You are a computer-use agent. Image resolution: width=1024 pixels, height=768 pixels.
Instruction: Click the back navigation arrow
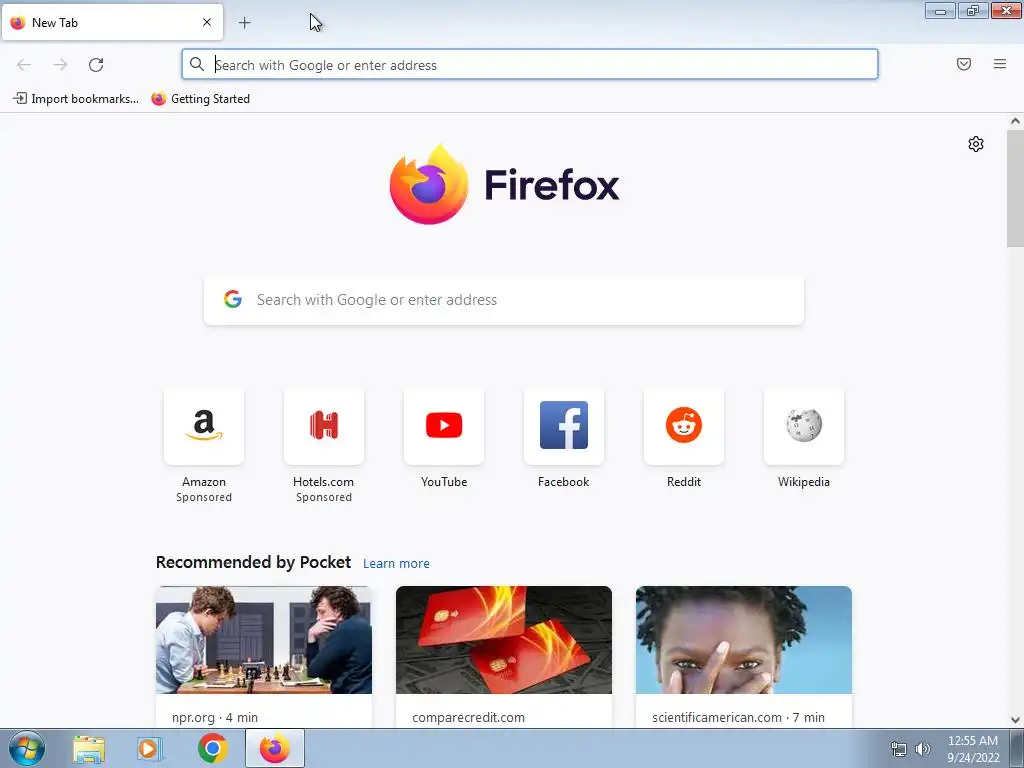(x=24, y=65)
